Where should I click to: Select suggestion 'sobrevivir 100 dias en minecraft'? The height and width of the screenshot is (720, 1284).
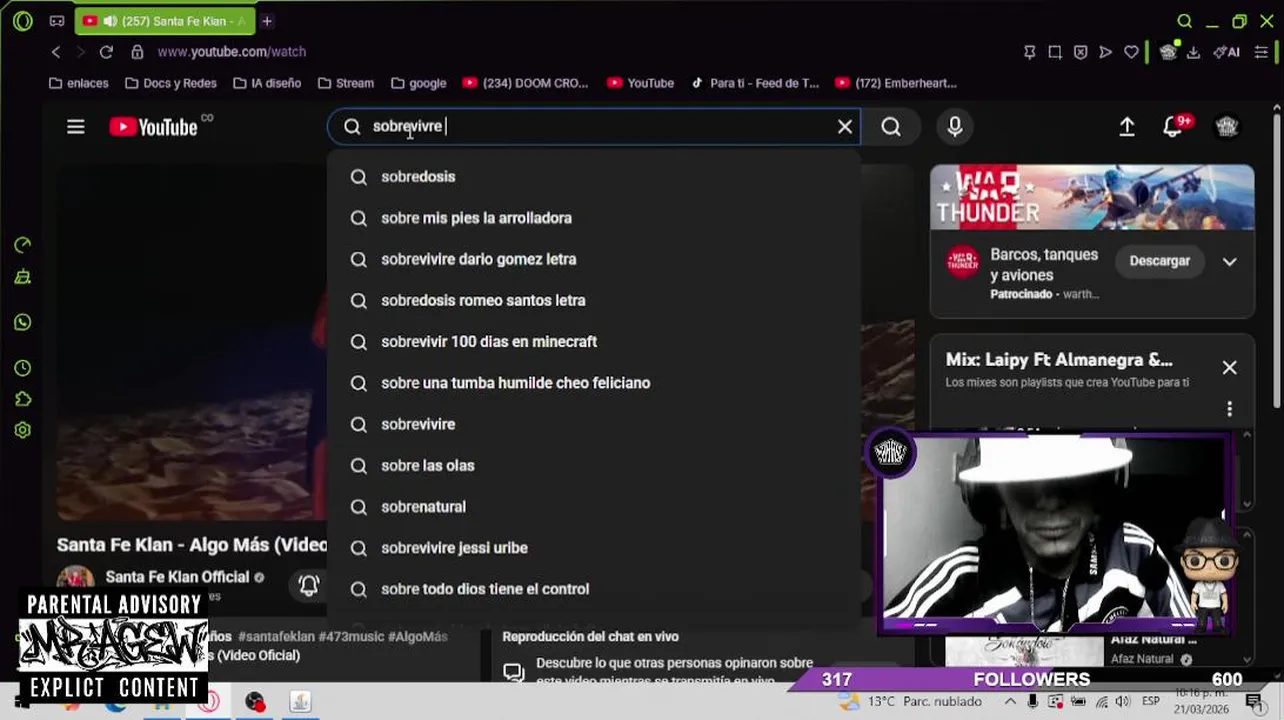click(x=594, y=342)
